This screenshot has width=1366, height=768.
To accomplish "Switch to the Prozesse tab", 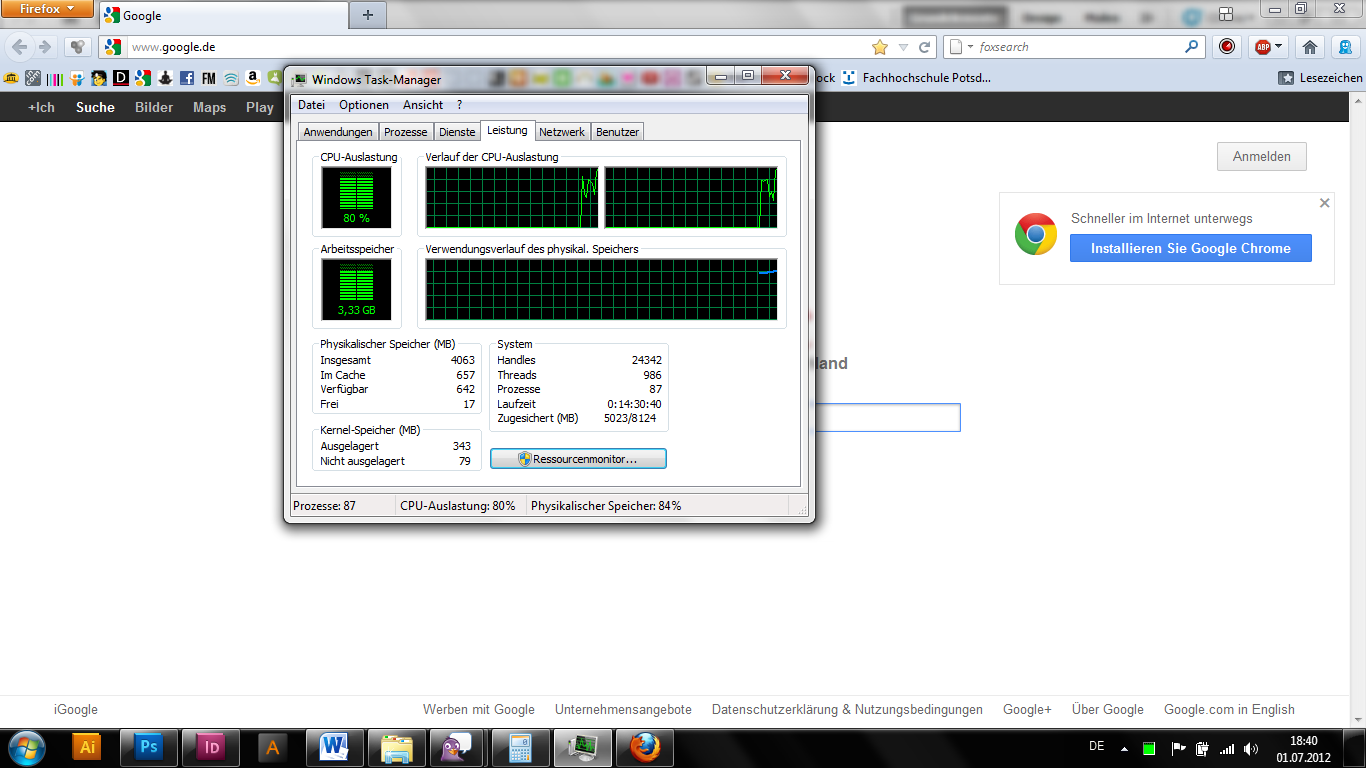I will [406, 132].
